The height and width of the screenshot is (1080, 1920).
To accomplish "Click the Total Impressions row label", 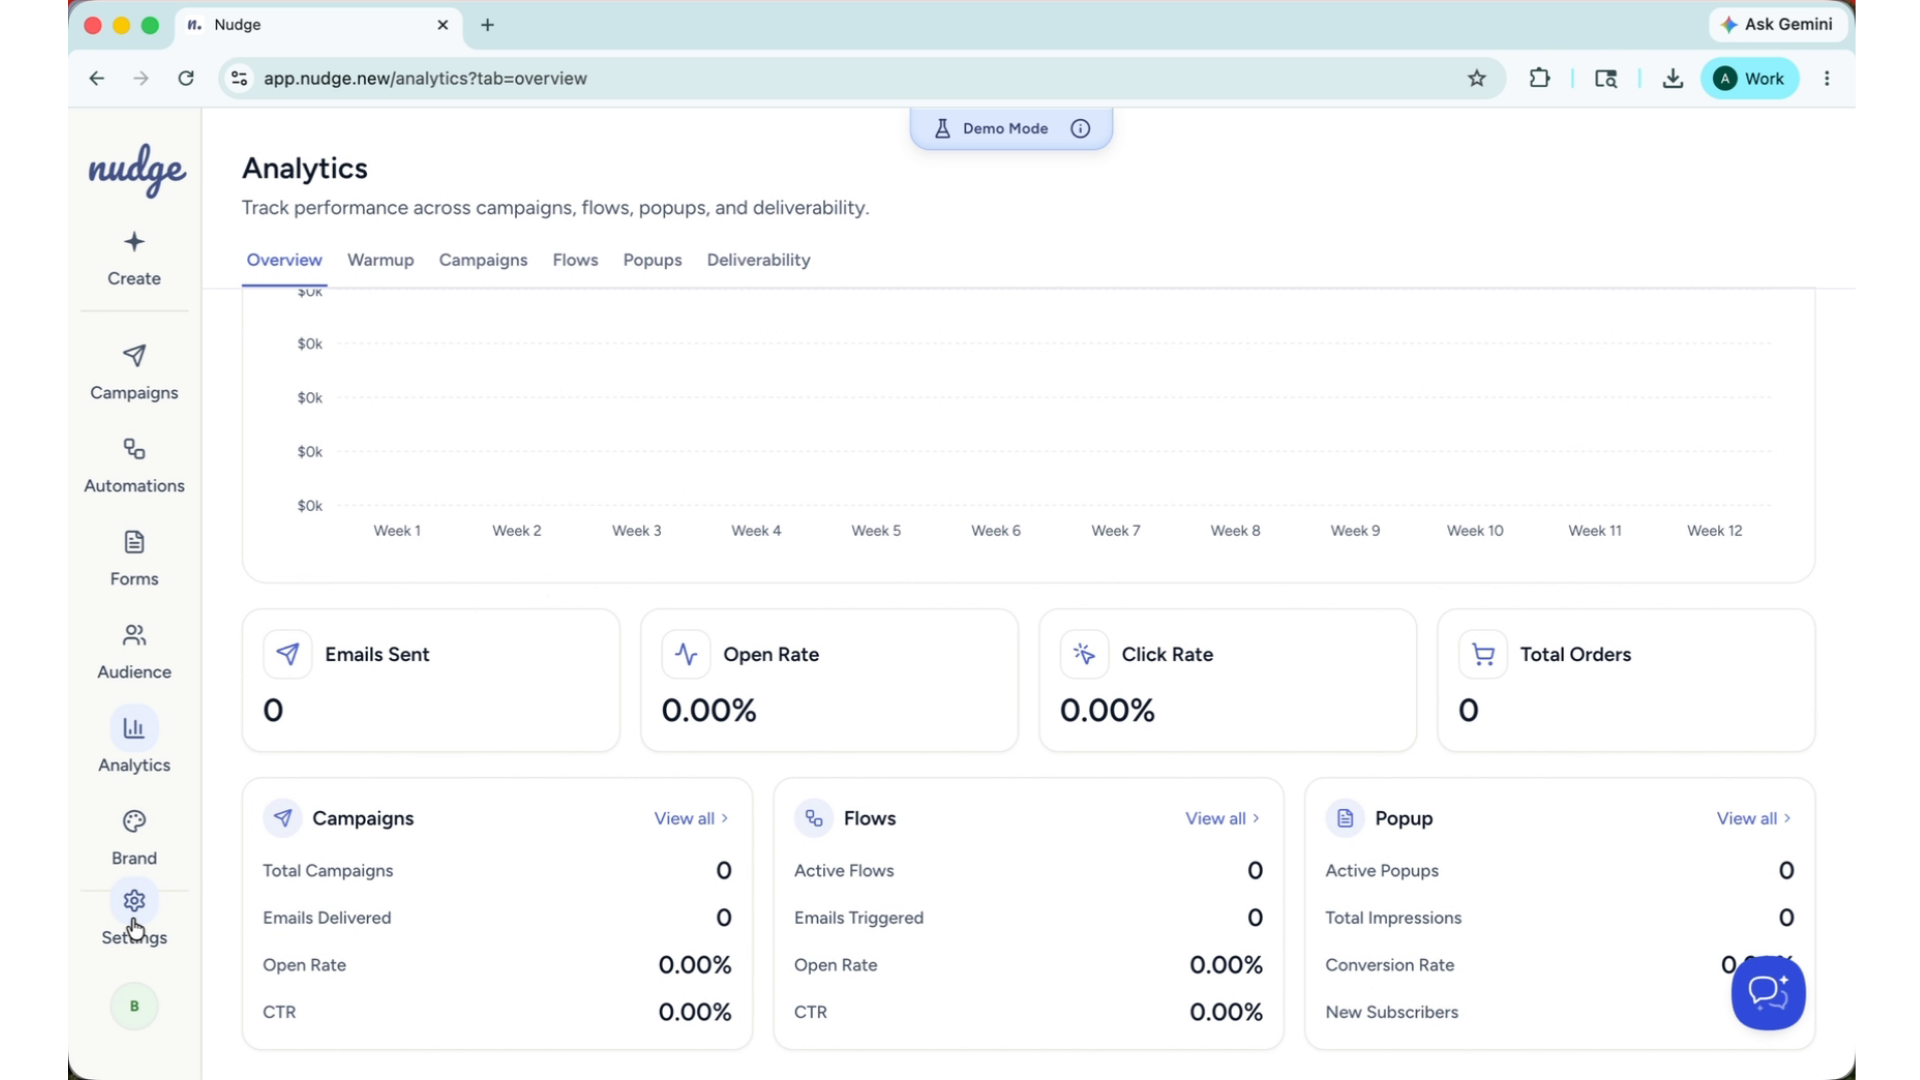I will (x=1393, y=918).
